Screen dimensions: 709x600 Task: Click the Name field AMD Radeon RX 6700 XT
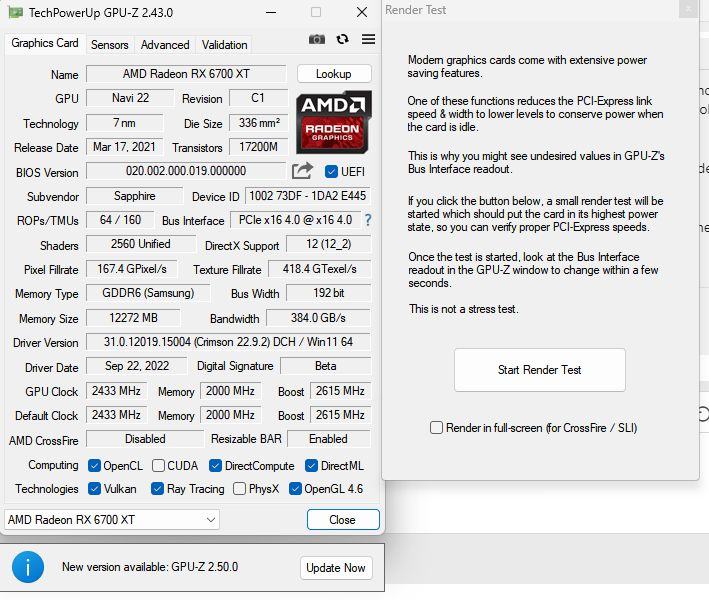click(x=186, y=74)
